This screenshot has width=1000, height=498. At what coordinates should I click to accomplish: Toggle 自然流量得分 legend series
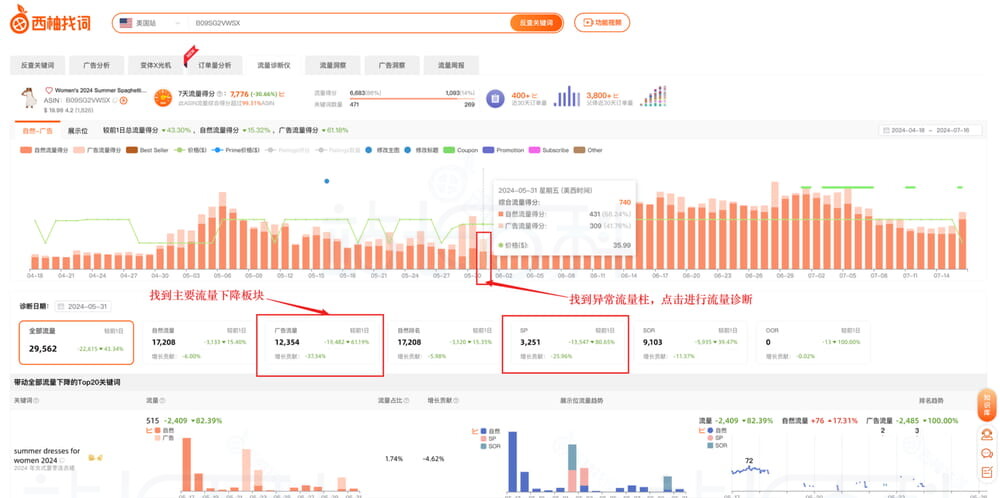pos(44,150)
